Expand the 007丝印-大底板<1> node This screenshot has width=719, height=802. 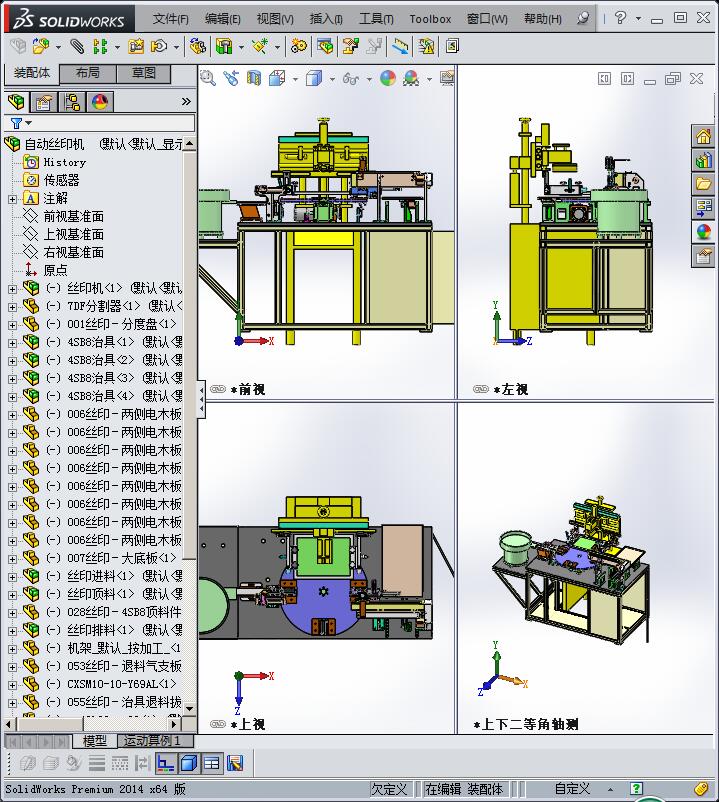(x=12, y=559)
